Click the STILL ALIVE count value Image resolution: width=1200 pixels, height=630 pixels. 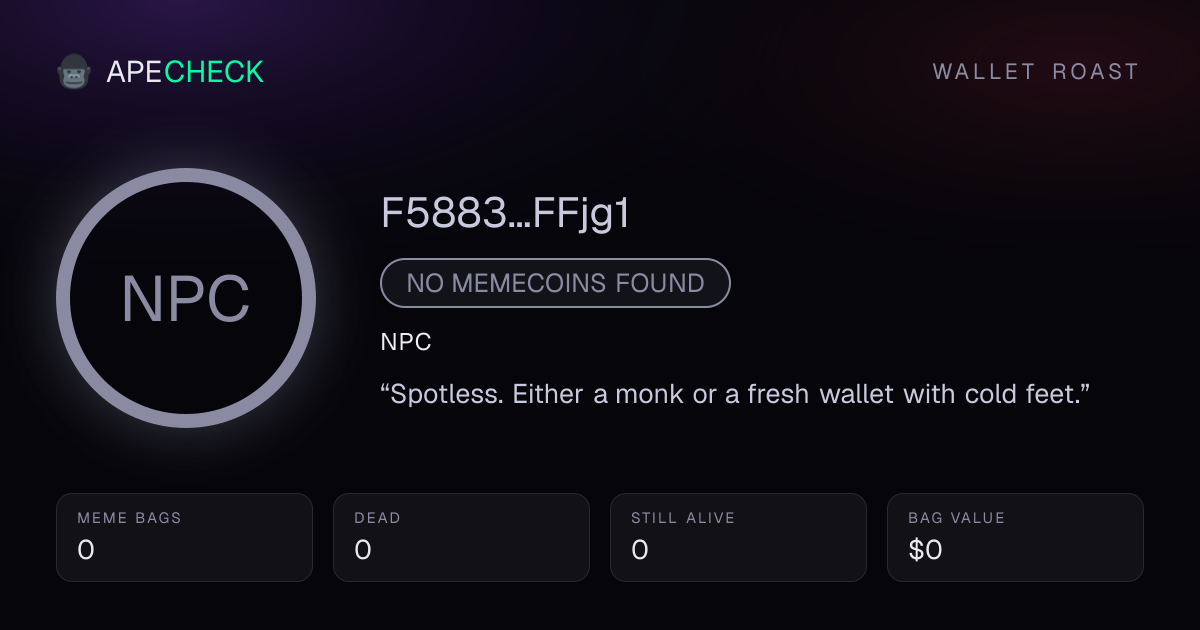pyautogui.click(x=640, y=550)
